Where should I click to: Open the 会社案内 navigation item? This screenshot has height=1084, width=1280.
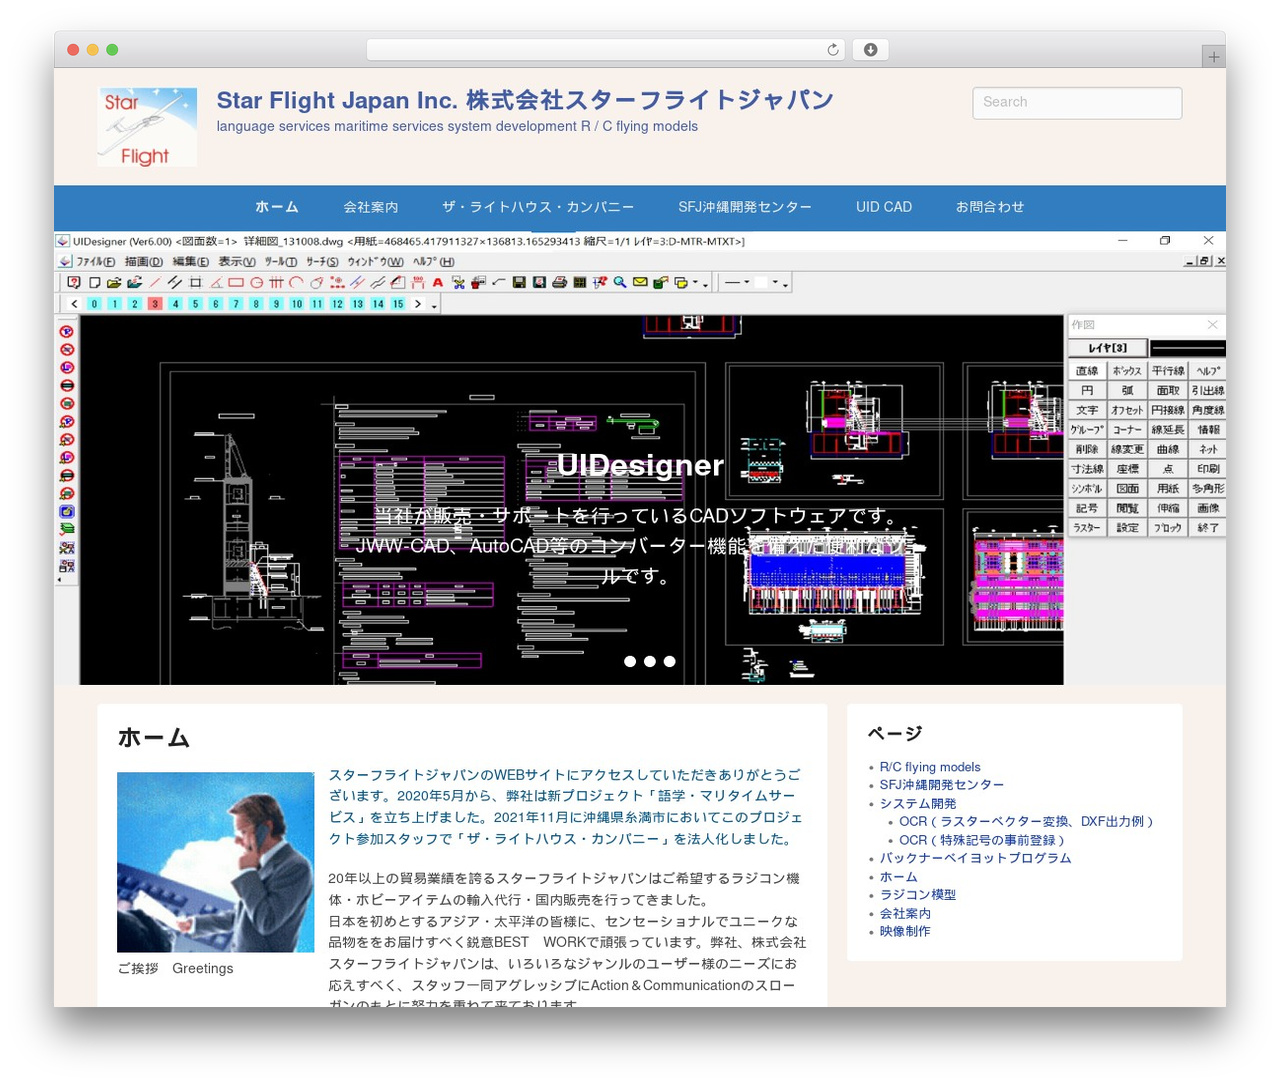click(x=371, y=207)
